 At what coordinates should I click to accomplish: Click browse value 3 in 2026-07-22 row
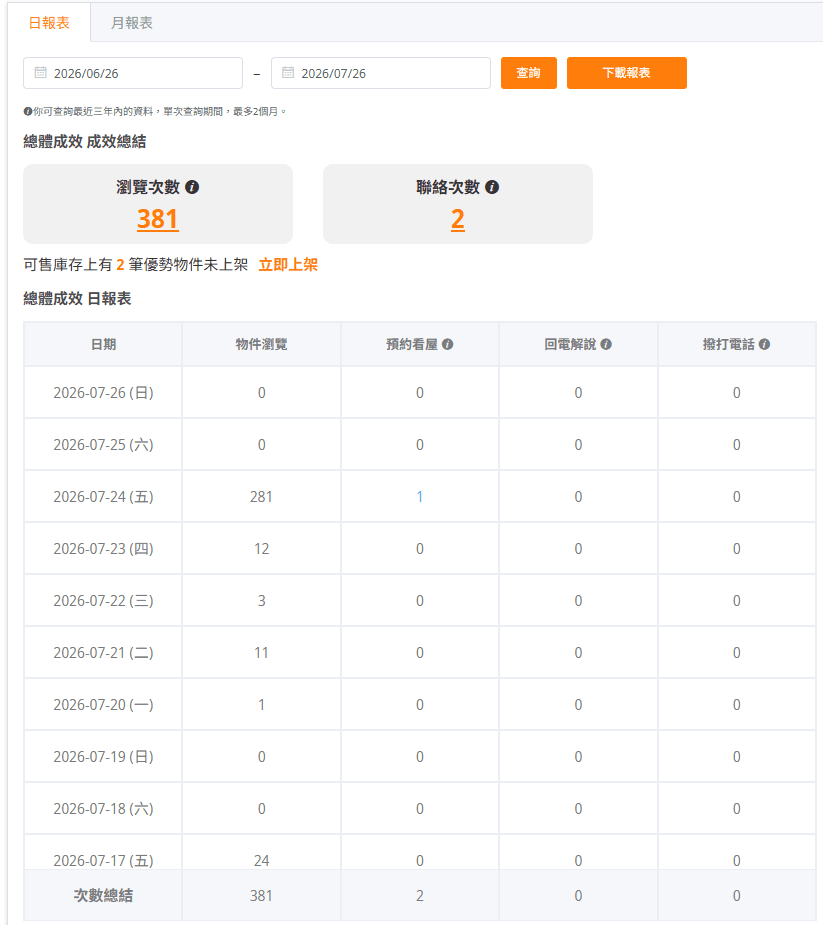click(x=261, y=601)
